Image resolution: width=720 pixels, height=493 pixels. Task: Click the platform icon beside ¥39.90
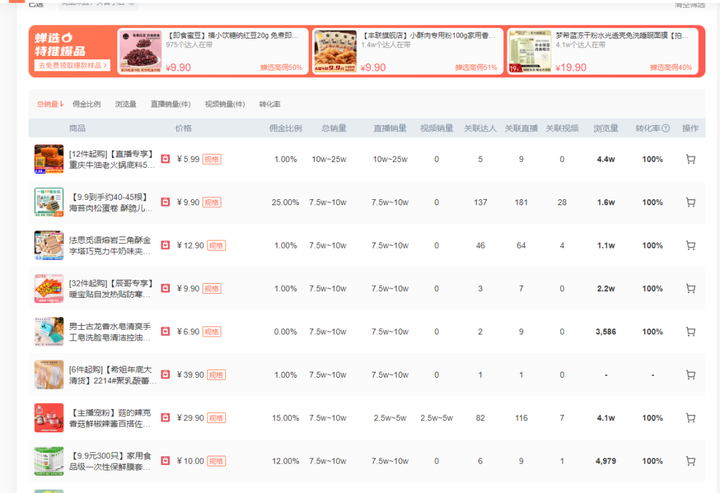click(165, 375)
